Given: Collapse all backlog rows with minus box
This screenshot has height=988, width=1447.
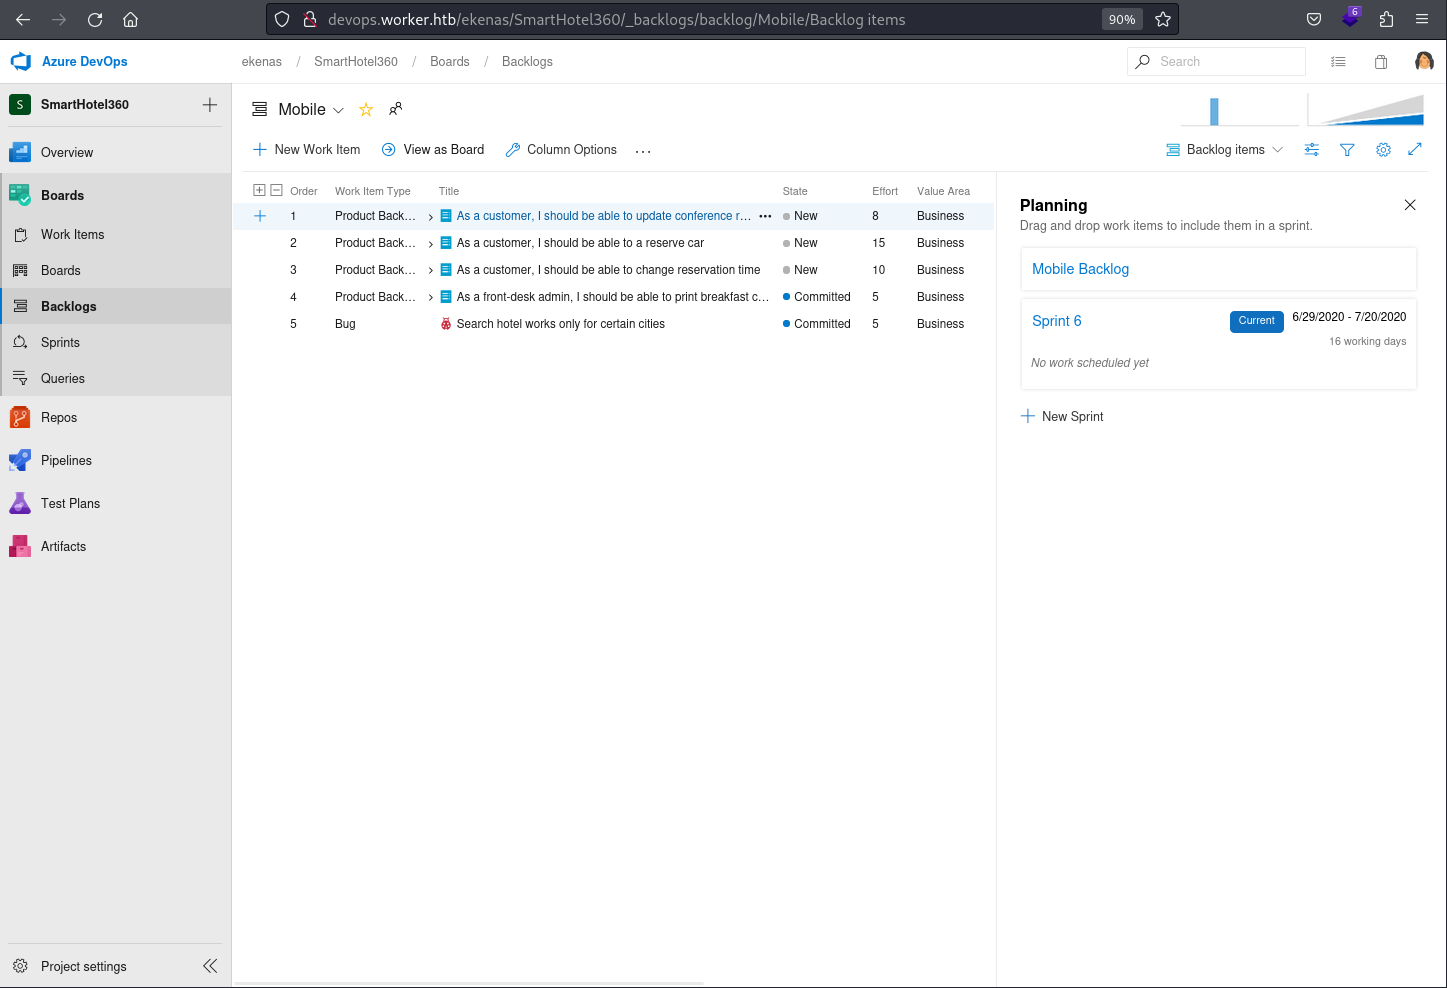Looking at the screenshot, I should (277, 190).
